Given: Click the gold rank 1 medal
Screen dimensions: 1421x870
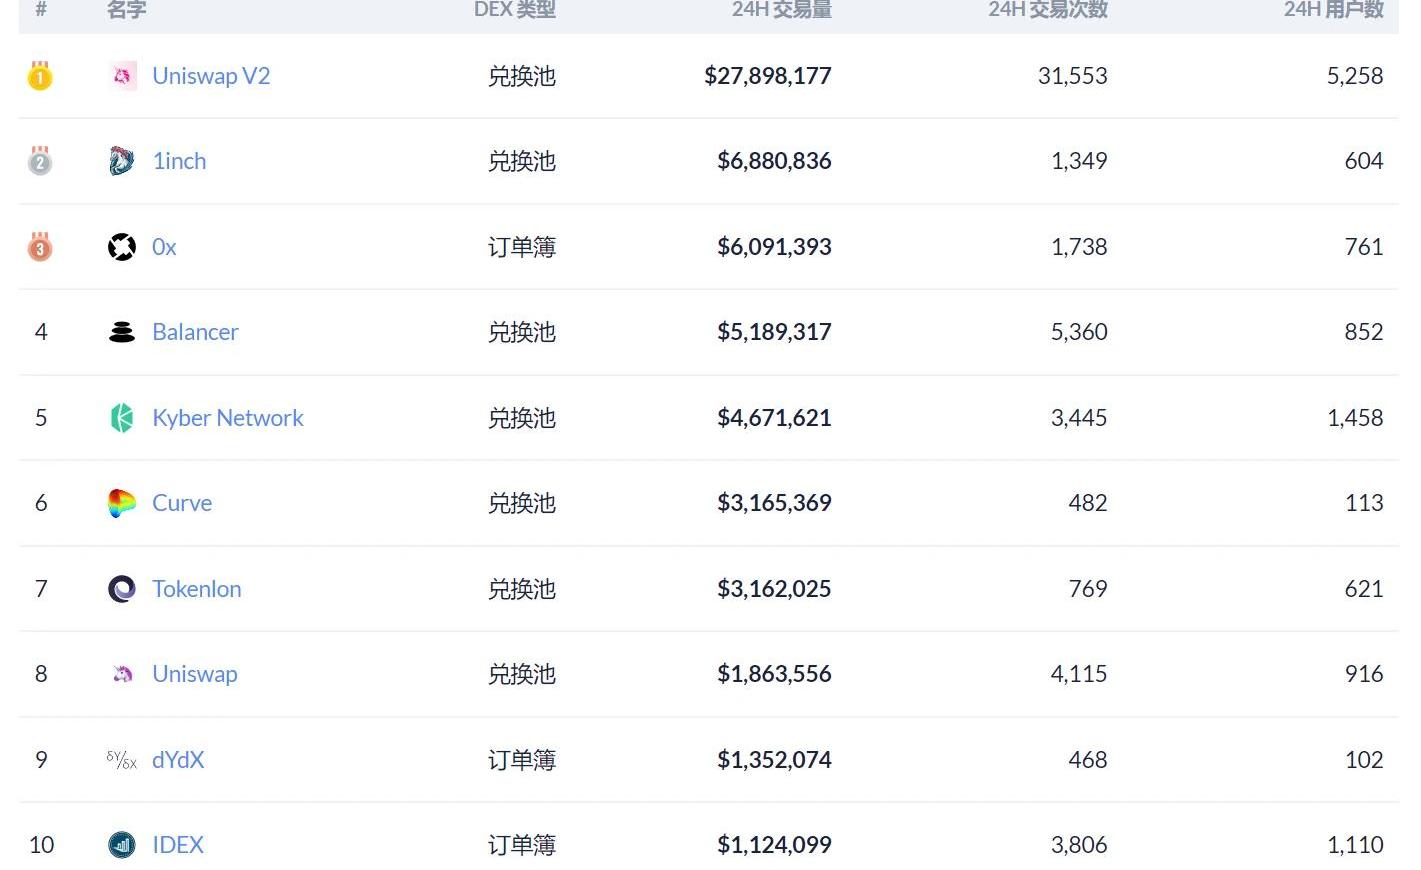Looking at the screenshot, I should [40, 76].
